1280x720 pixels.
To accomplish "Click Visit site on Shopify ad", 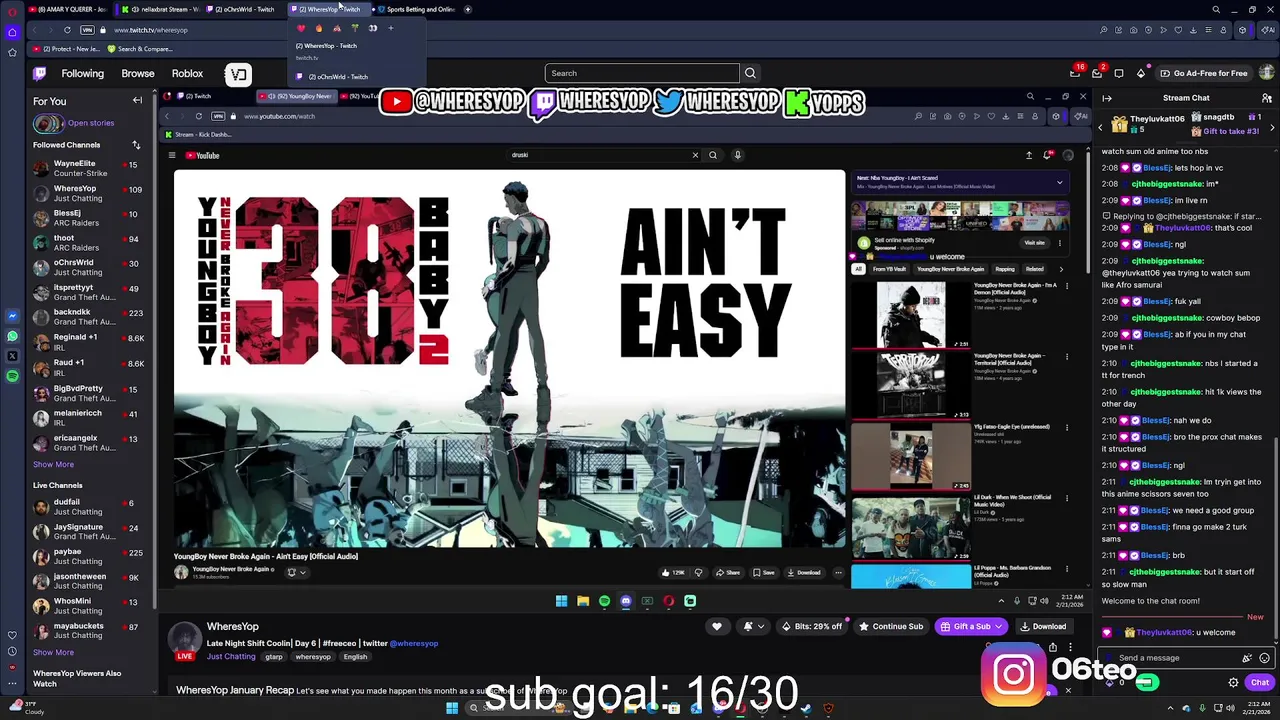I will 1034,242.
